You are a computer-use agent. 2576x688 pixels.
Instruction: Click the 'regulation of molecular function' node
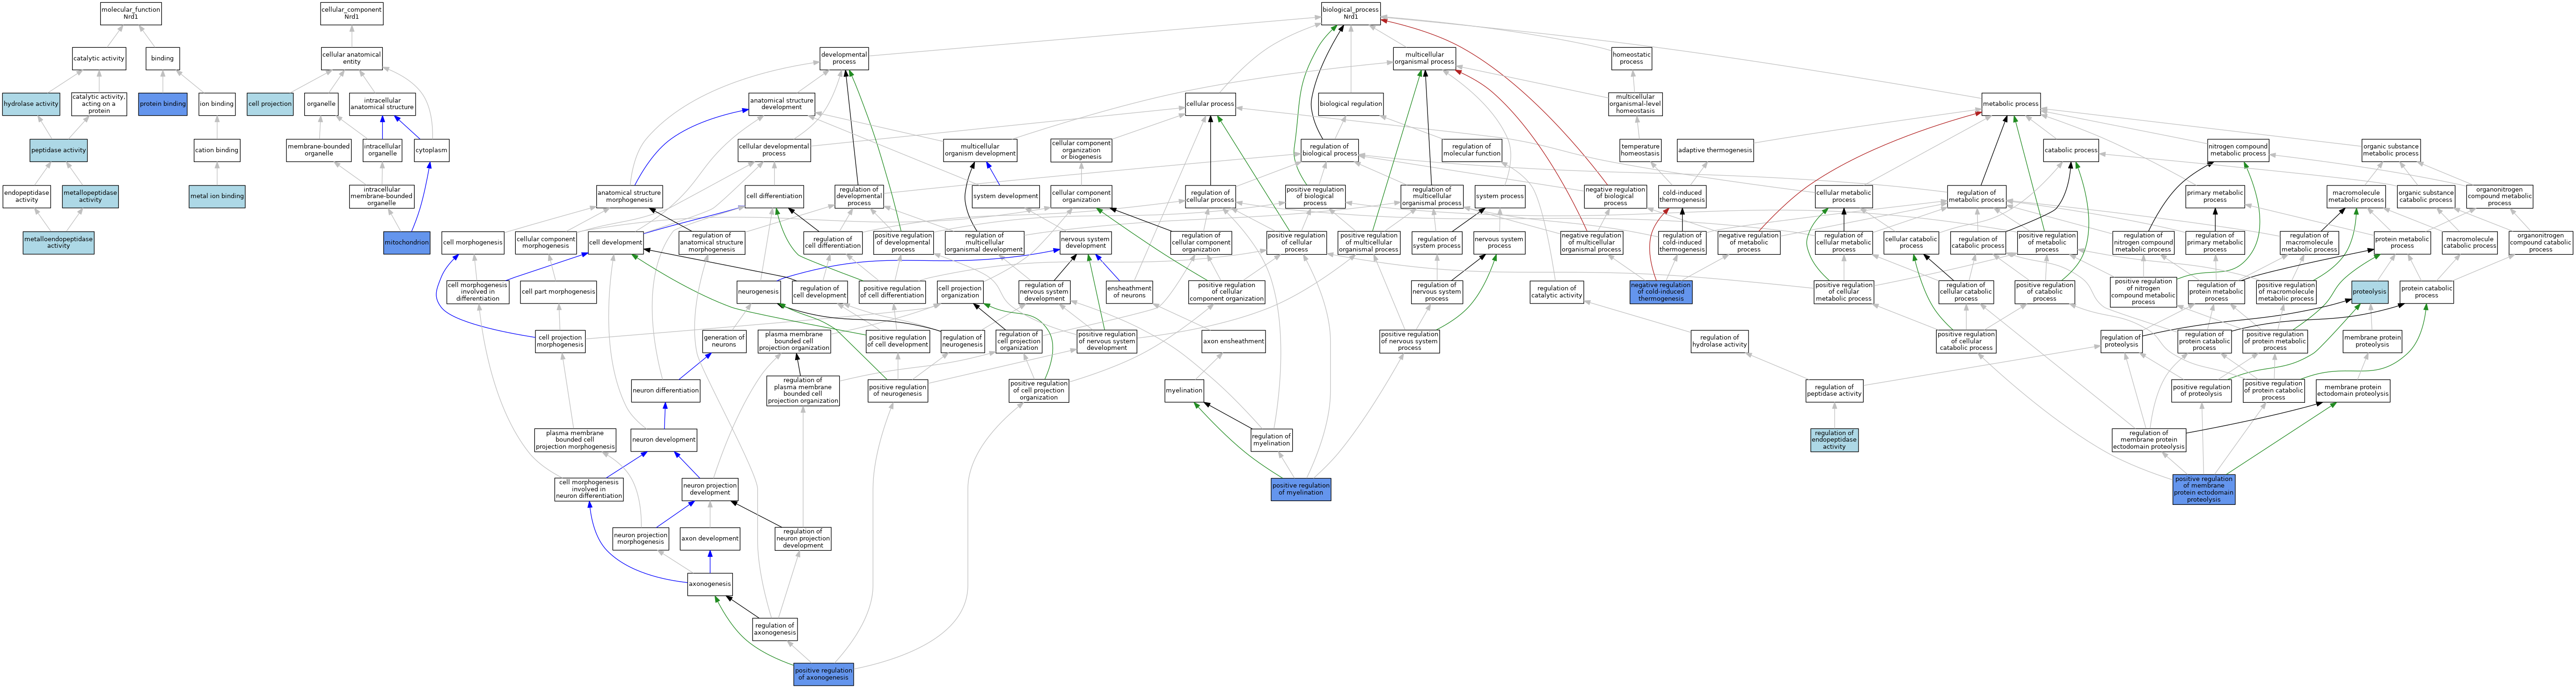(x=1472, y=150)
